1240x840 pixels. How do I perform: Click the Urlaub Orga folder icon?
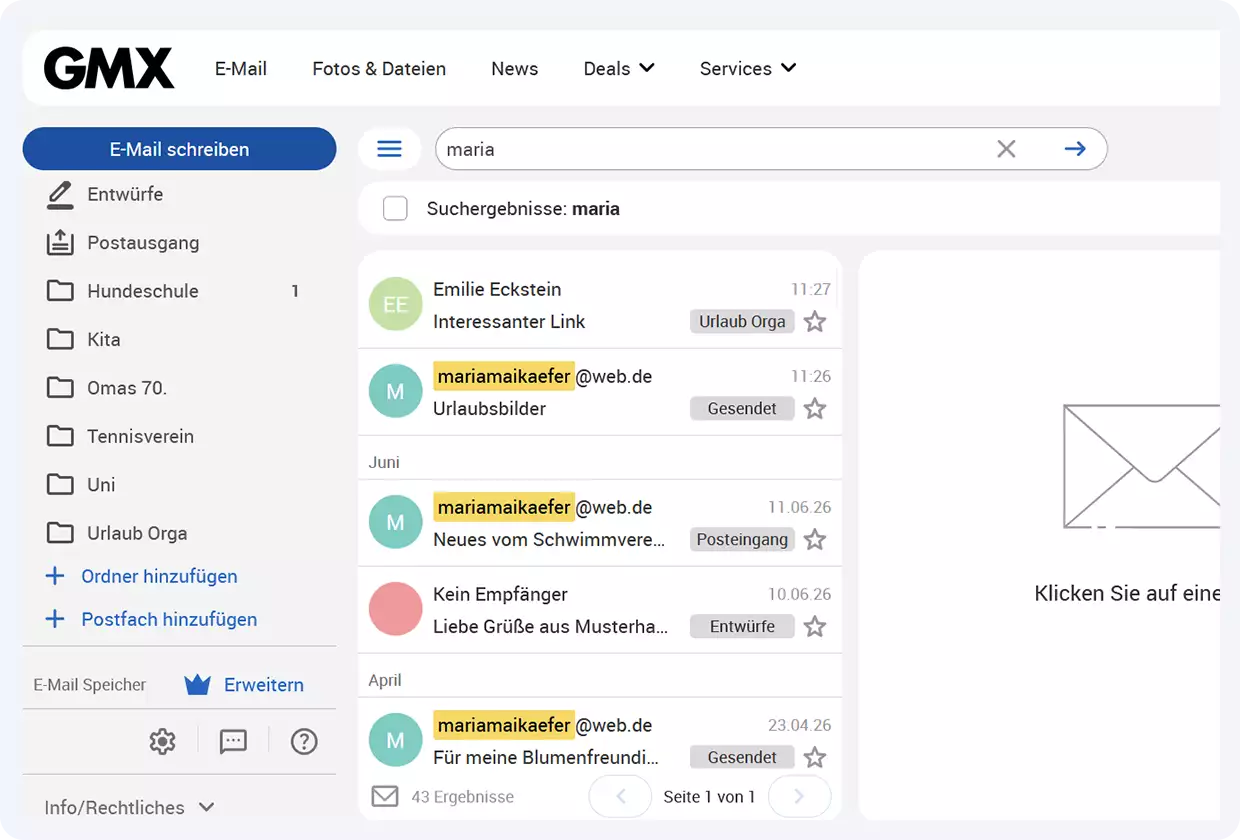(x=60, y=533)
